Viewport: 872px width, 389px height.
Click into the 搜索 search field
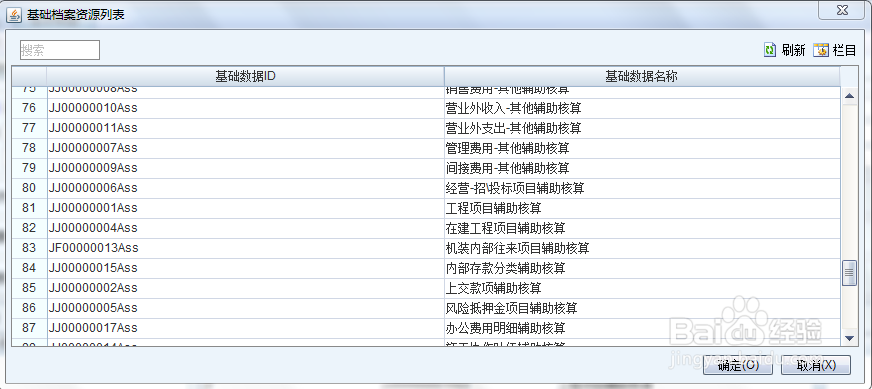tap(60, 50)
